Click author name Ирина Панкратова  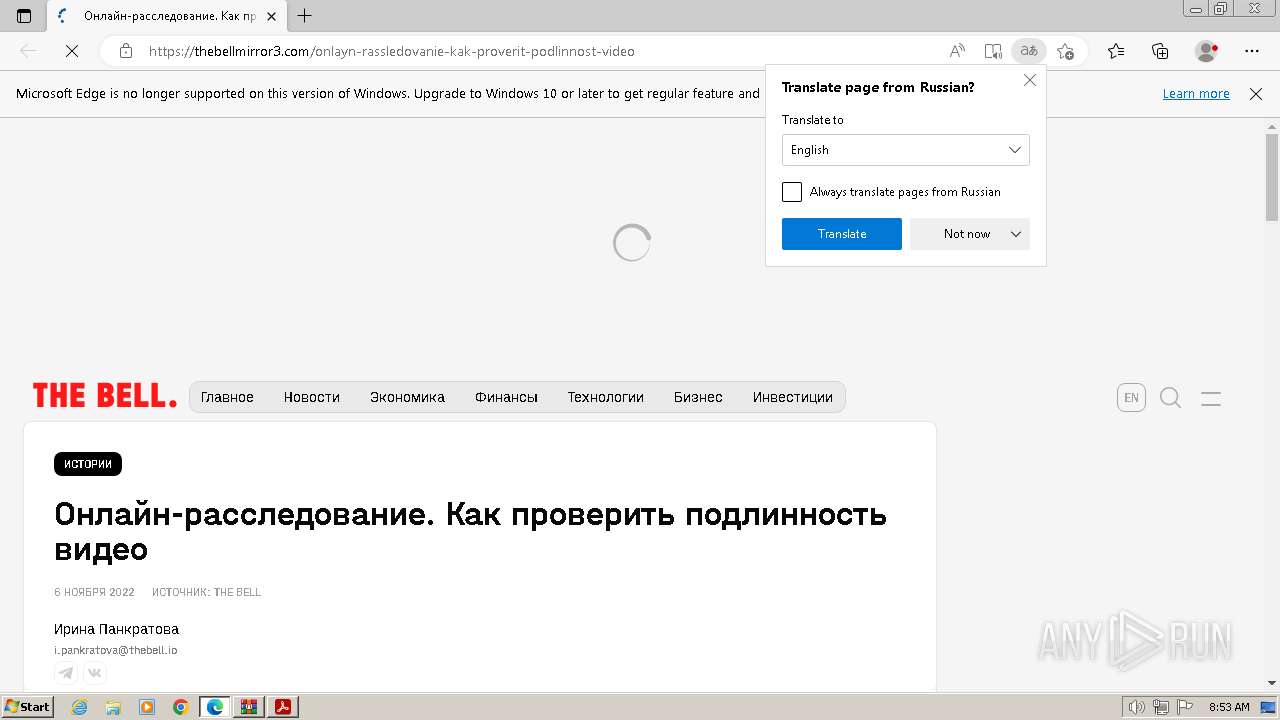pyautogui.click(x=117, y=629)
